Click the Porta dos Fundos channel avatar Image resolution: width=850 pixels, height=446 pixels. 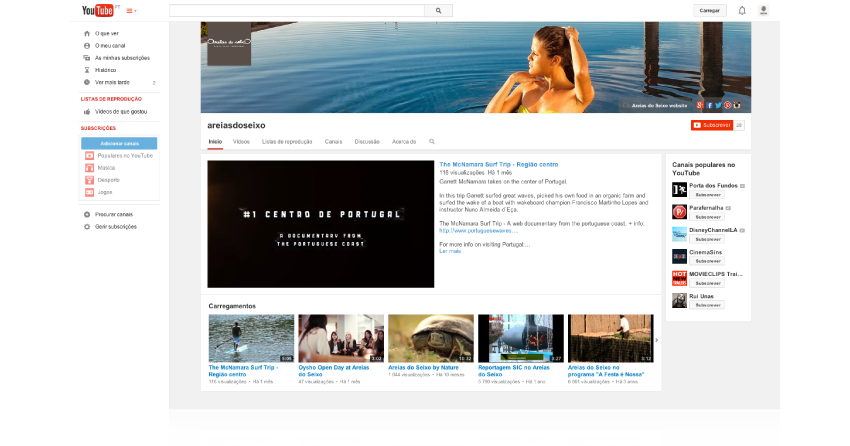click(x=679, y=188)
